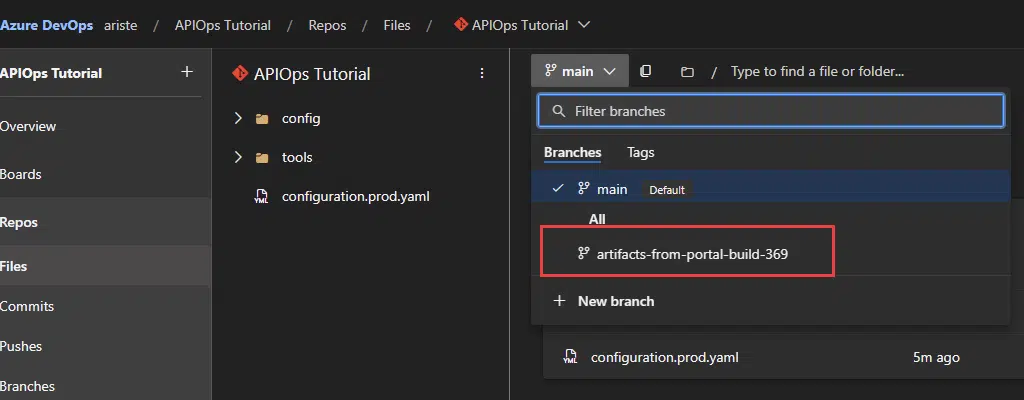Open Commits in the left sidebar
The image size is (1024, 400).
pyautogui.click(x=27, y=306)
